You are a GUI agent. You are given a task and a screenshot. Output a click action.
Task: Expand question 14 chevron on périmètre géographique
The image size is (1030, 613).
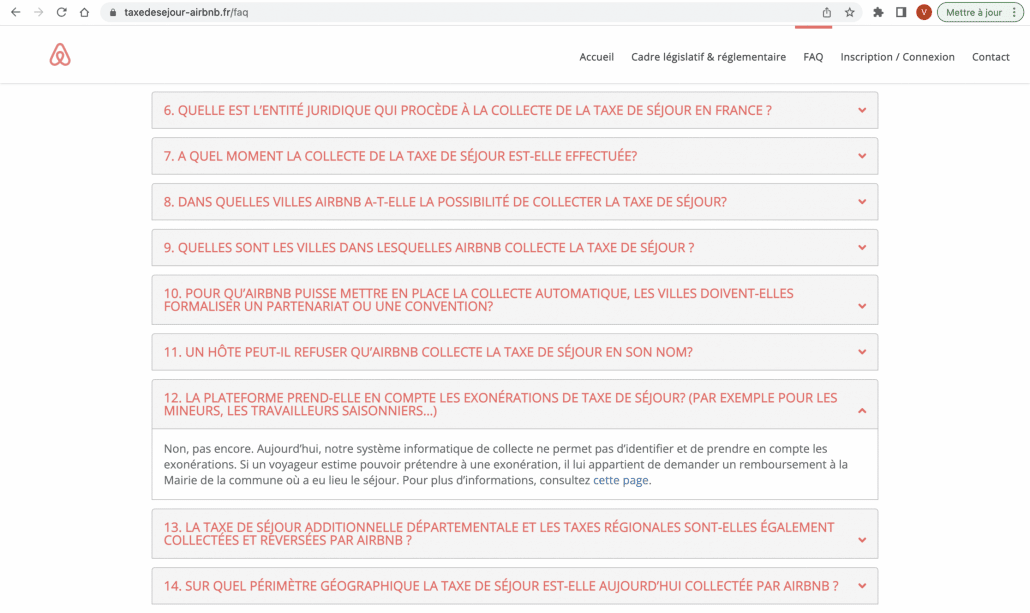pos(862,586)
